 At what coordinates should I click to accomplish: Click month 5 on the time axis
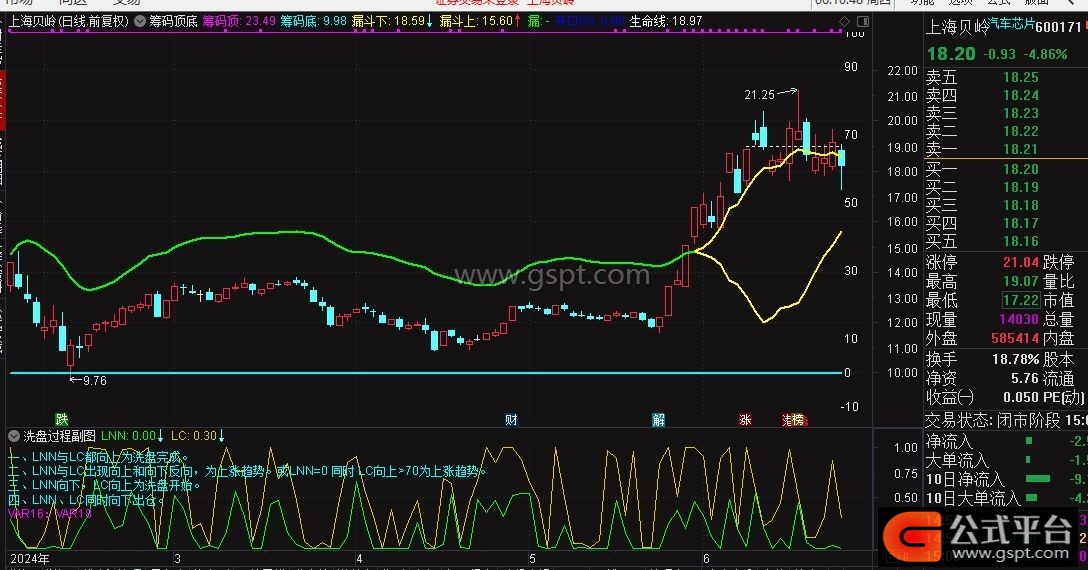[532, 559]
